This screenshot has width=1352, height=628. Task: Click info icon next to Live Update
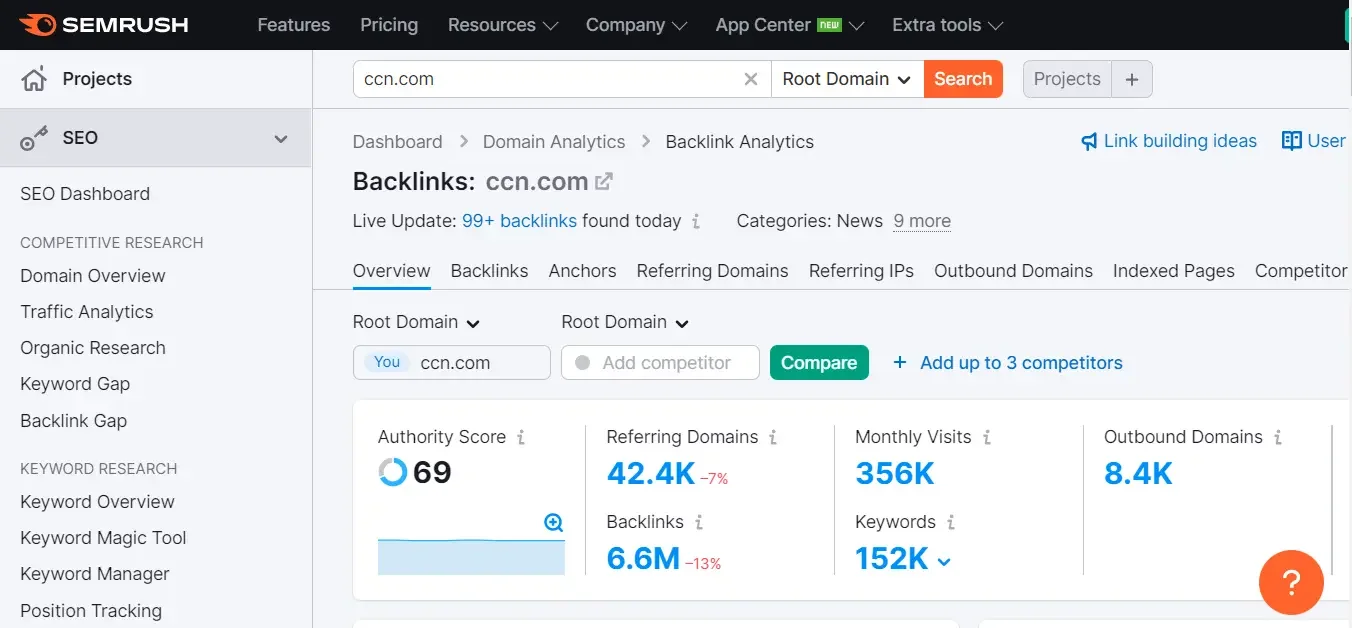point(696,221)
